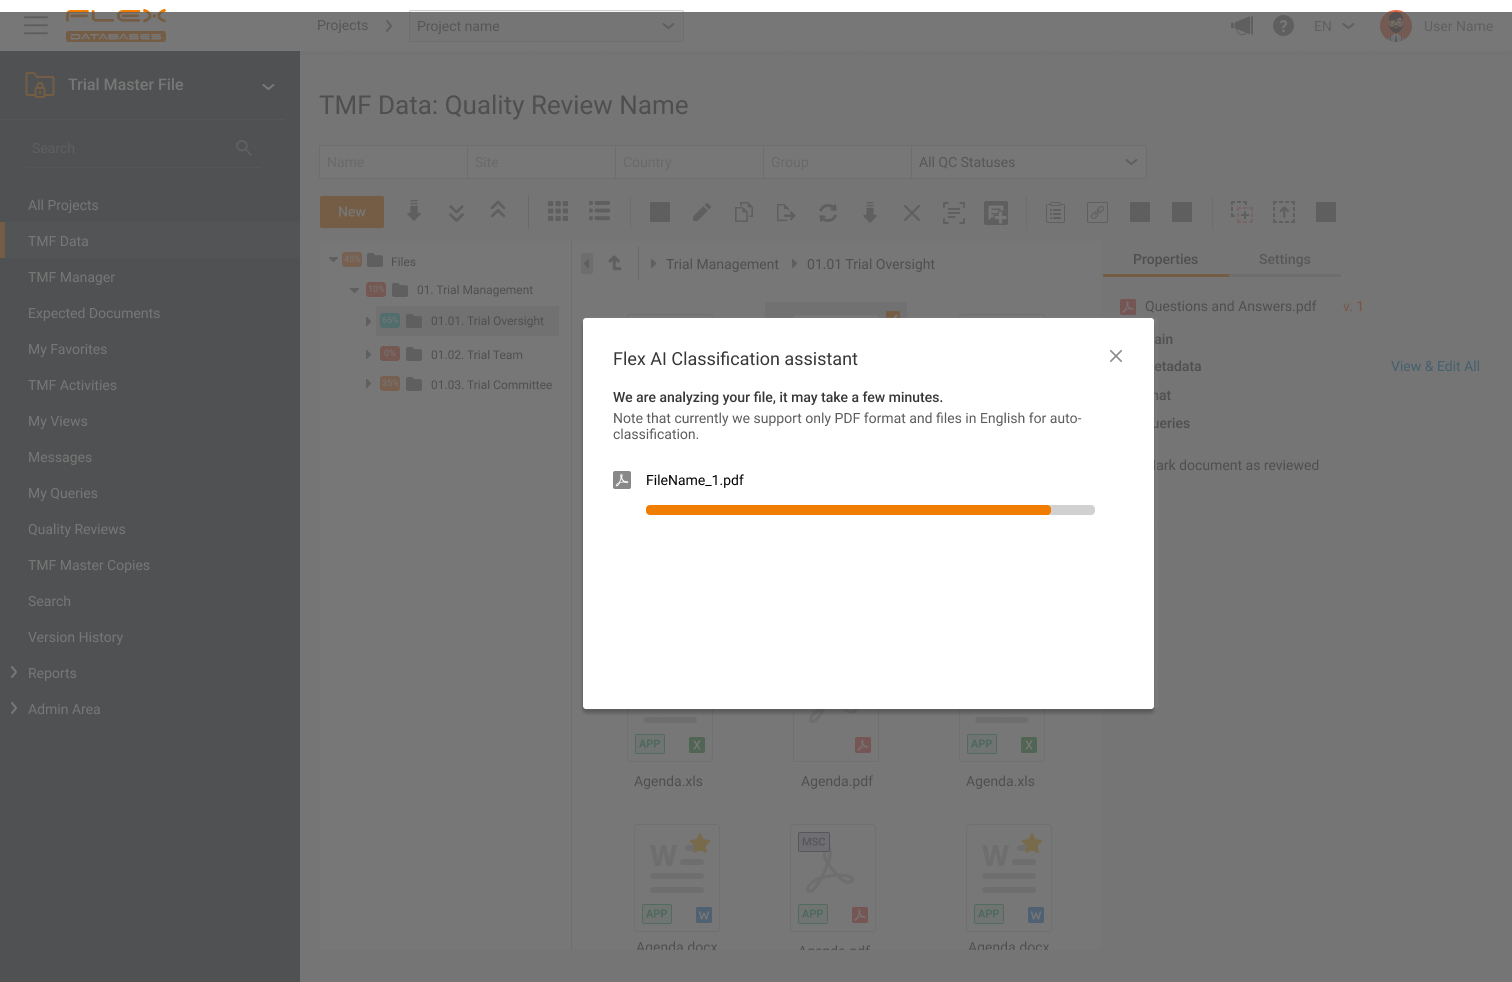Image resolution: width=1512 pixels, height=982 pixels.
Task: Click the FileName_1.pdf analysis progress bar
Action: coord(870,510)
